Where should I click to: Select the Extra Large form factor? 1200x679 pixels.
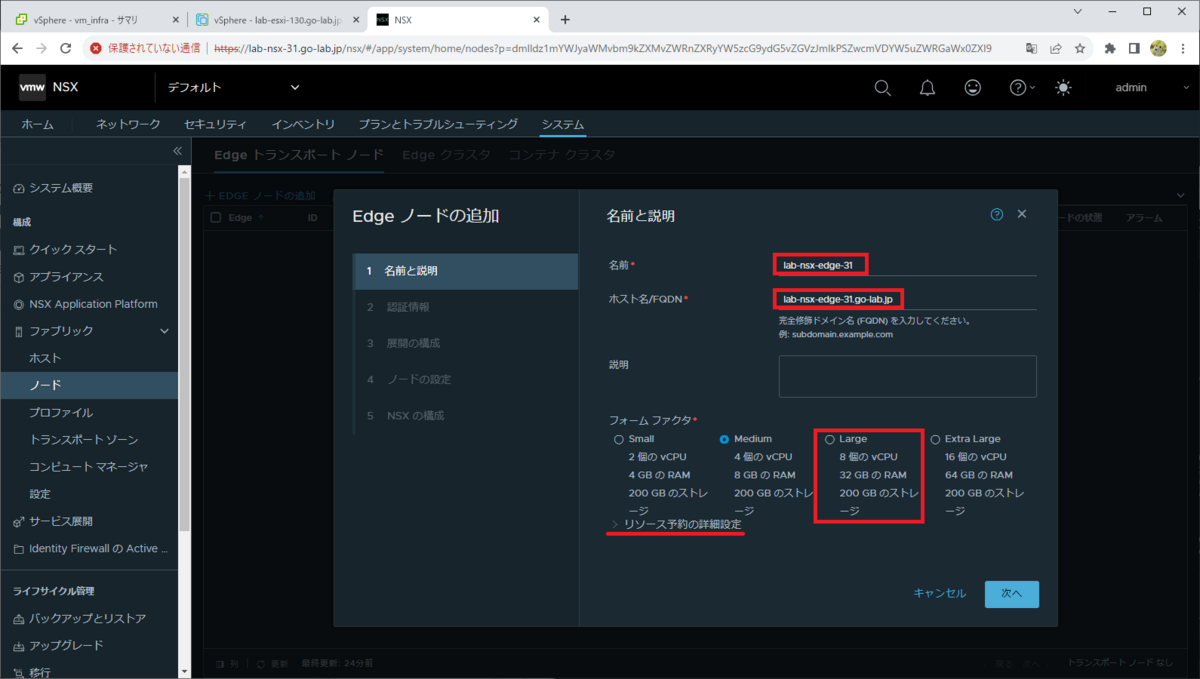(935, 439)
